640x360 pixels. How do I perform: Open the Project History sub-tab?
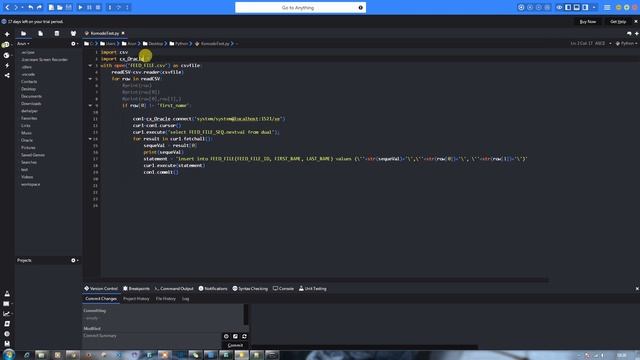point(136,299)
